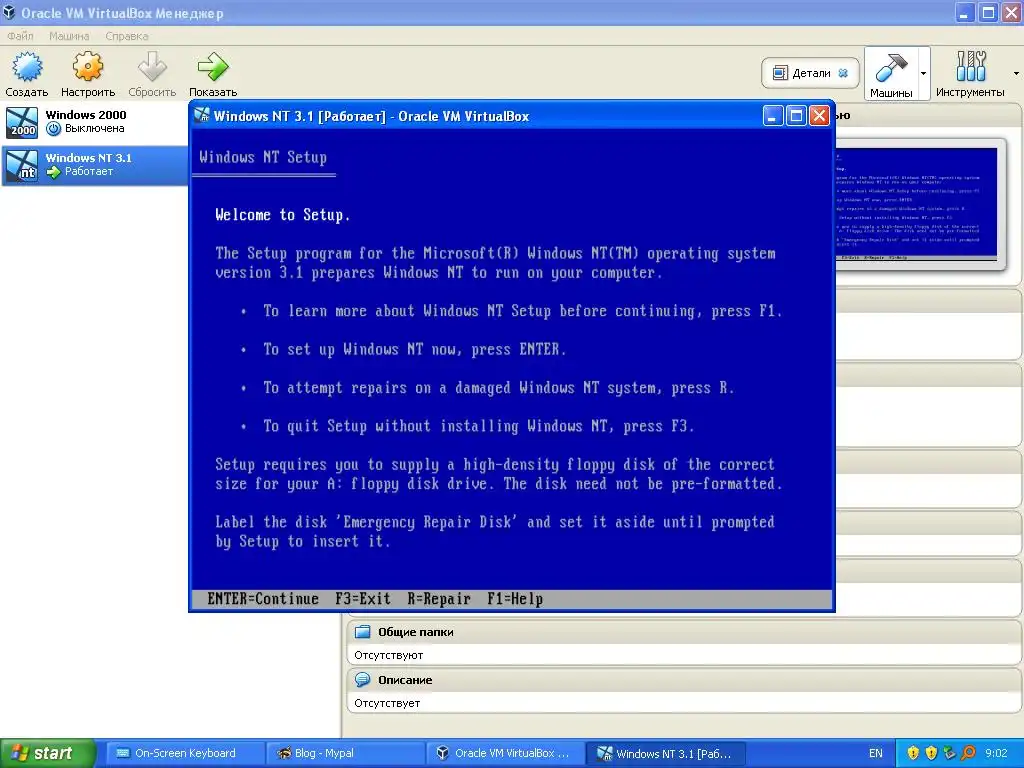Click the Windows 2000 OS icon

coord(22,122)
